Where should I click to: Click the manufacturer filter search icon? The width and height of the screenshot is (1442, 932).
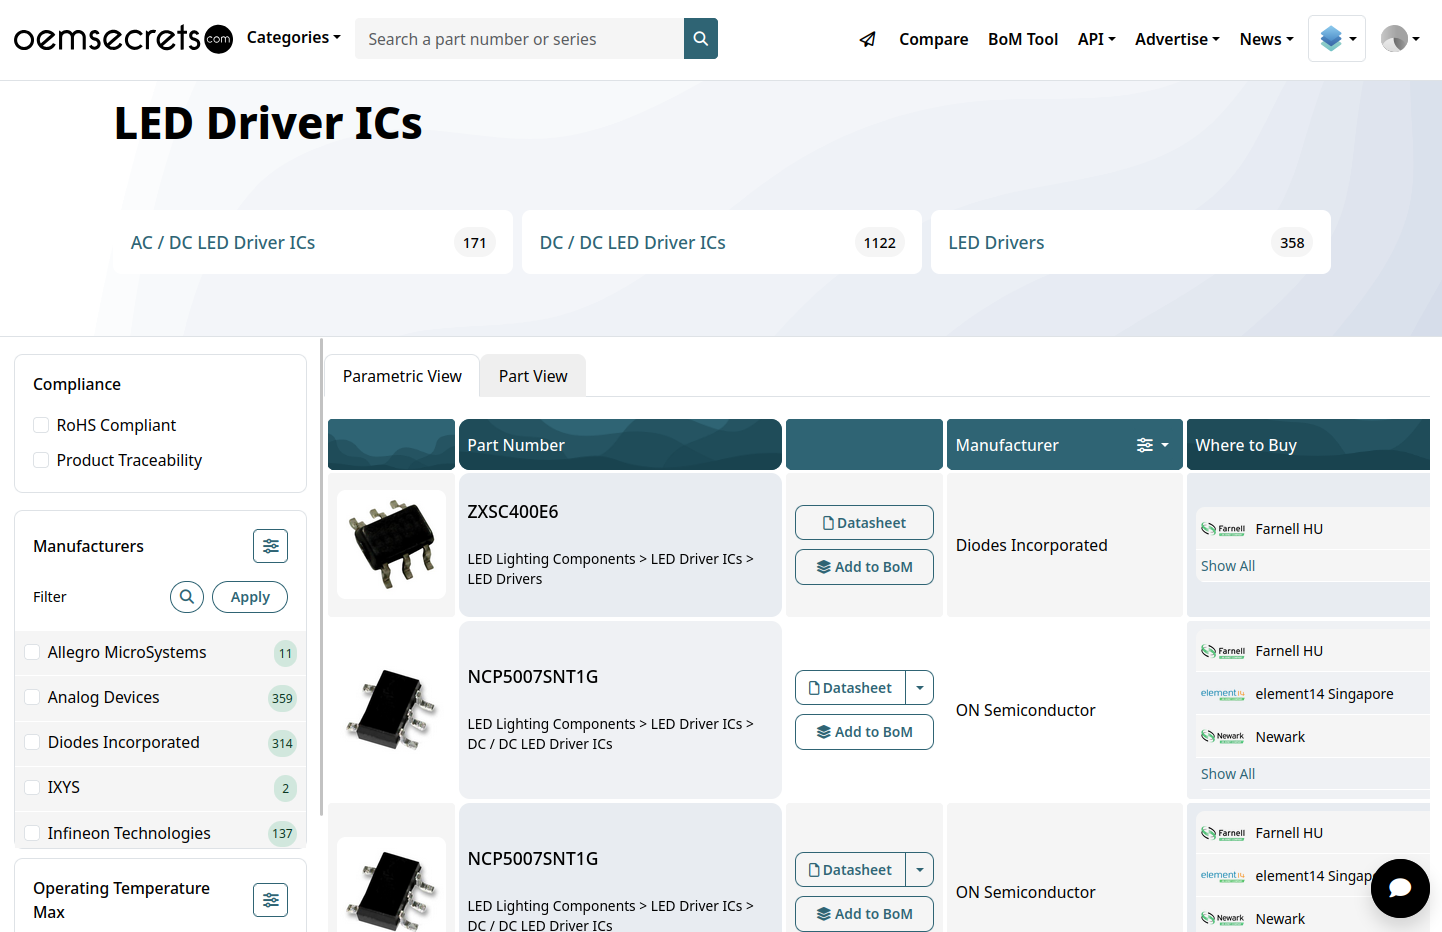click(x=187, y=597)
